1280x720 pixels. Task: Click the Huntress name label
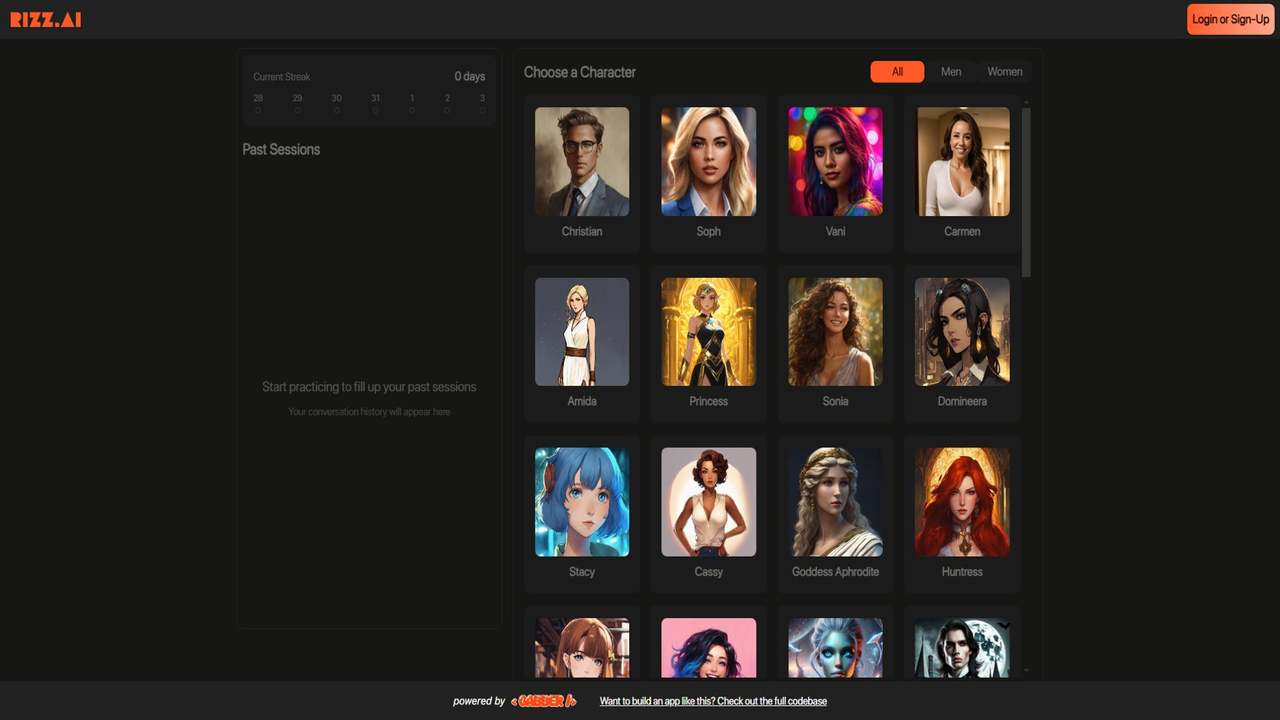[962, 572]
